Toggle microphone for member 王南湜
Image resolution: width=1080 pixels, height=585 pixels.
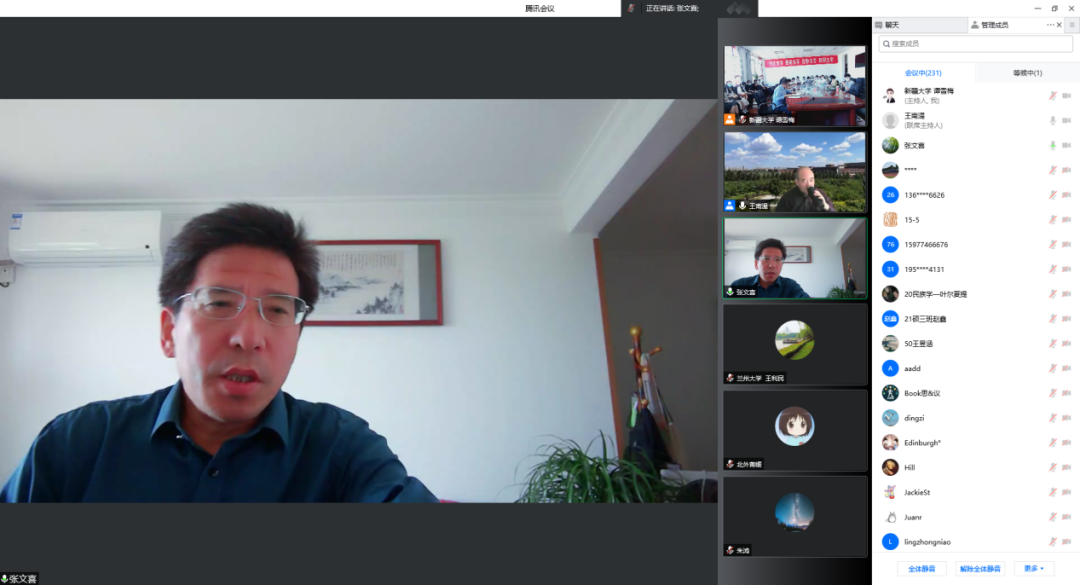[1052, 120]
